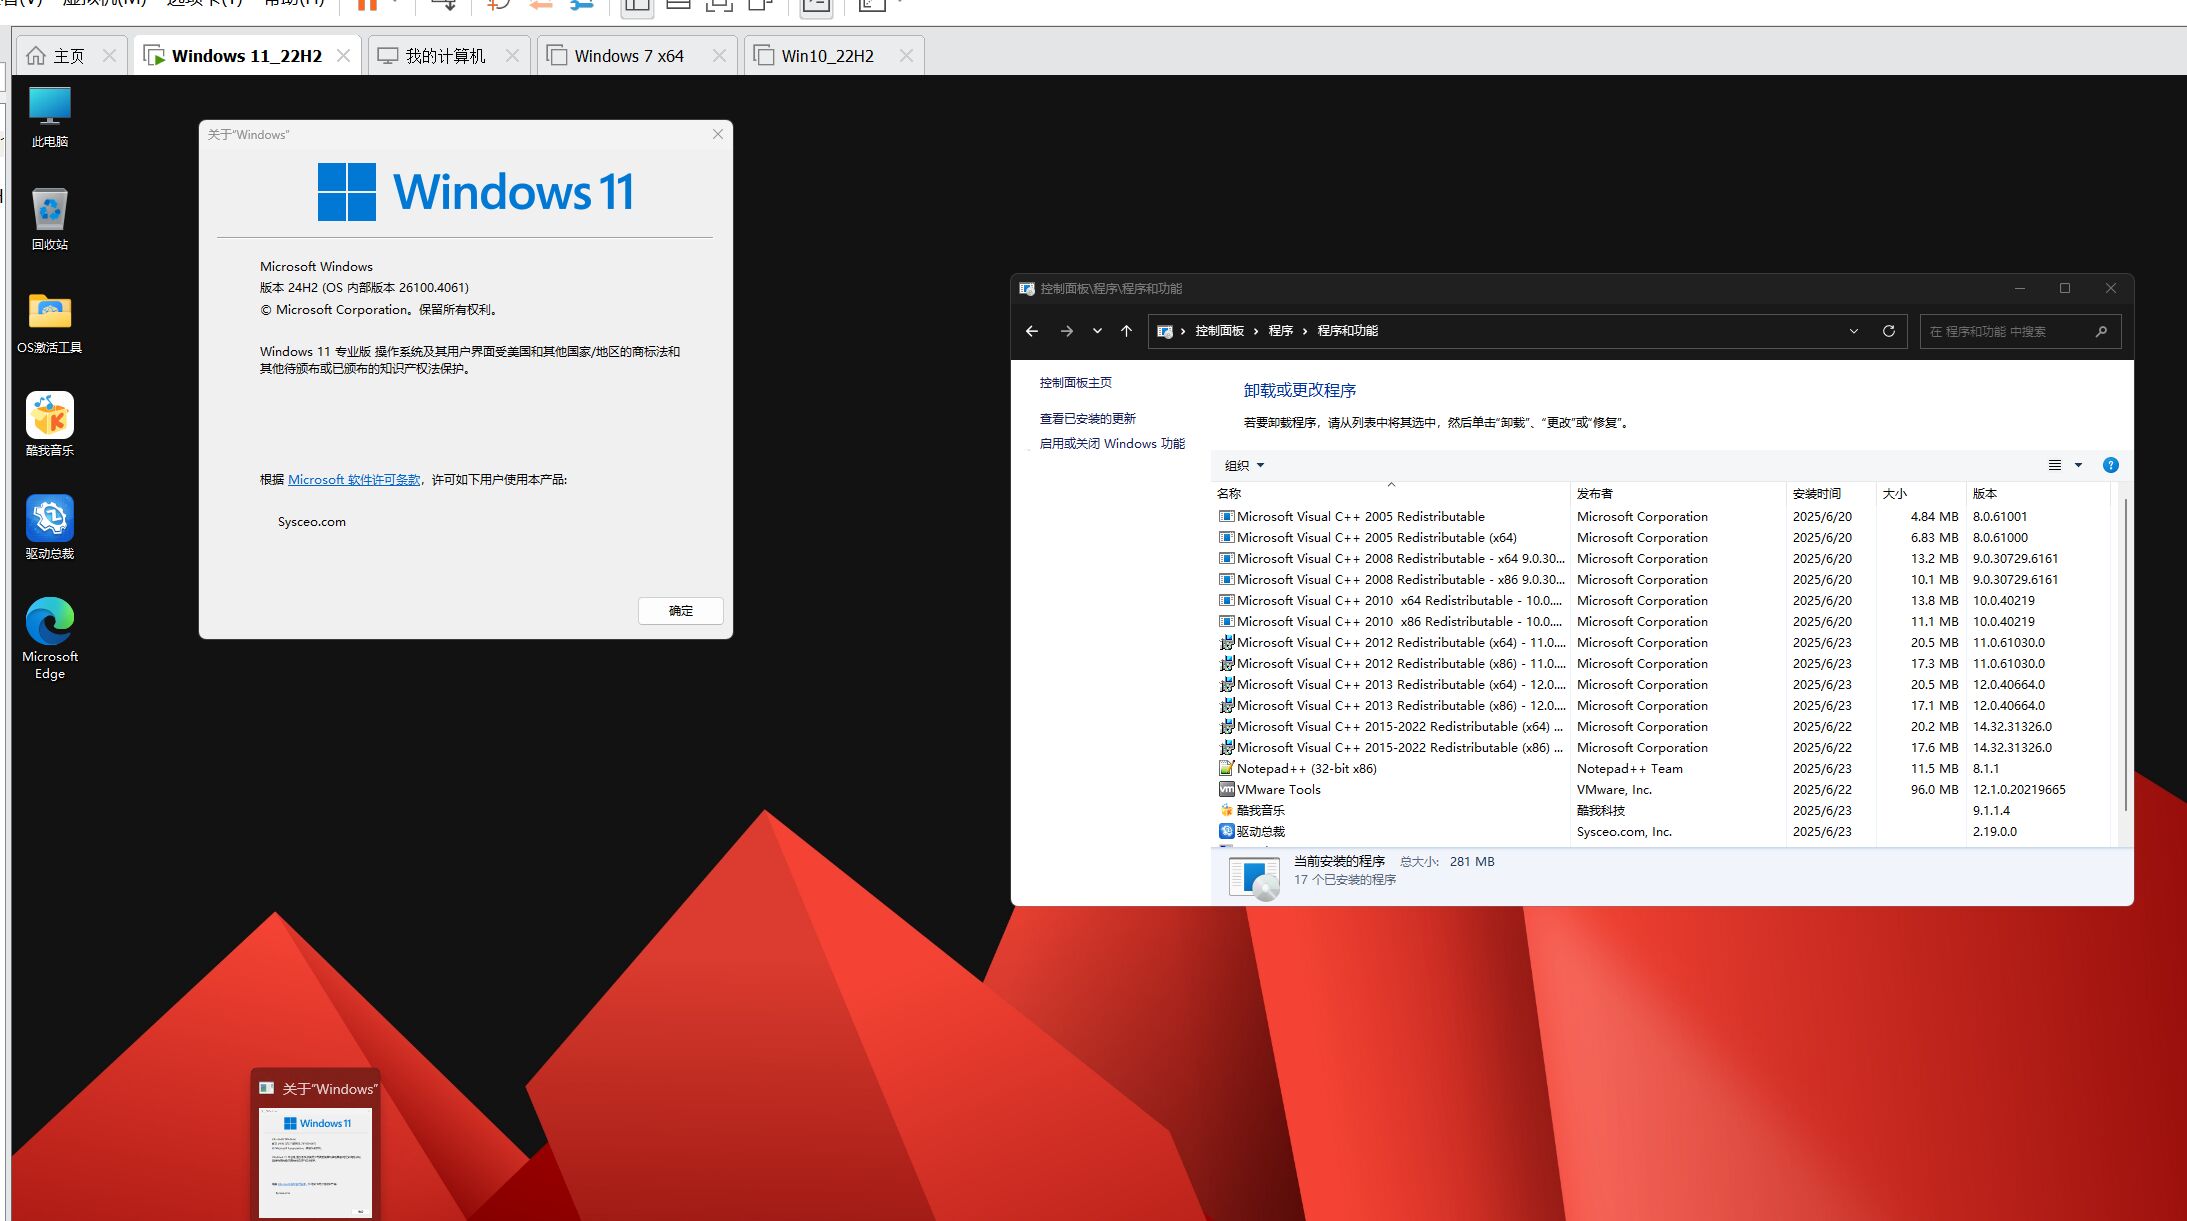This screenshot has width=2187, height=1221.
Task: Click 确定 in the About Windows dialog
Action: 680,610
